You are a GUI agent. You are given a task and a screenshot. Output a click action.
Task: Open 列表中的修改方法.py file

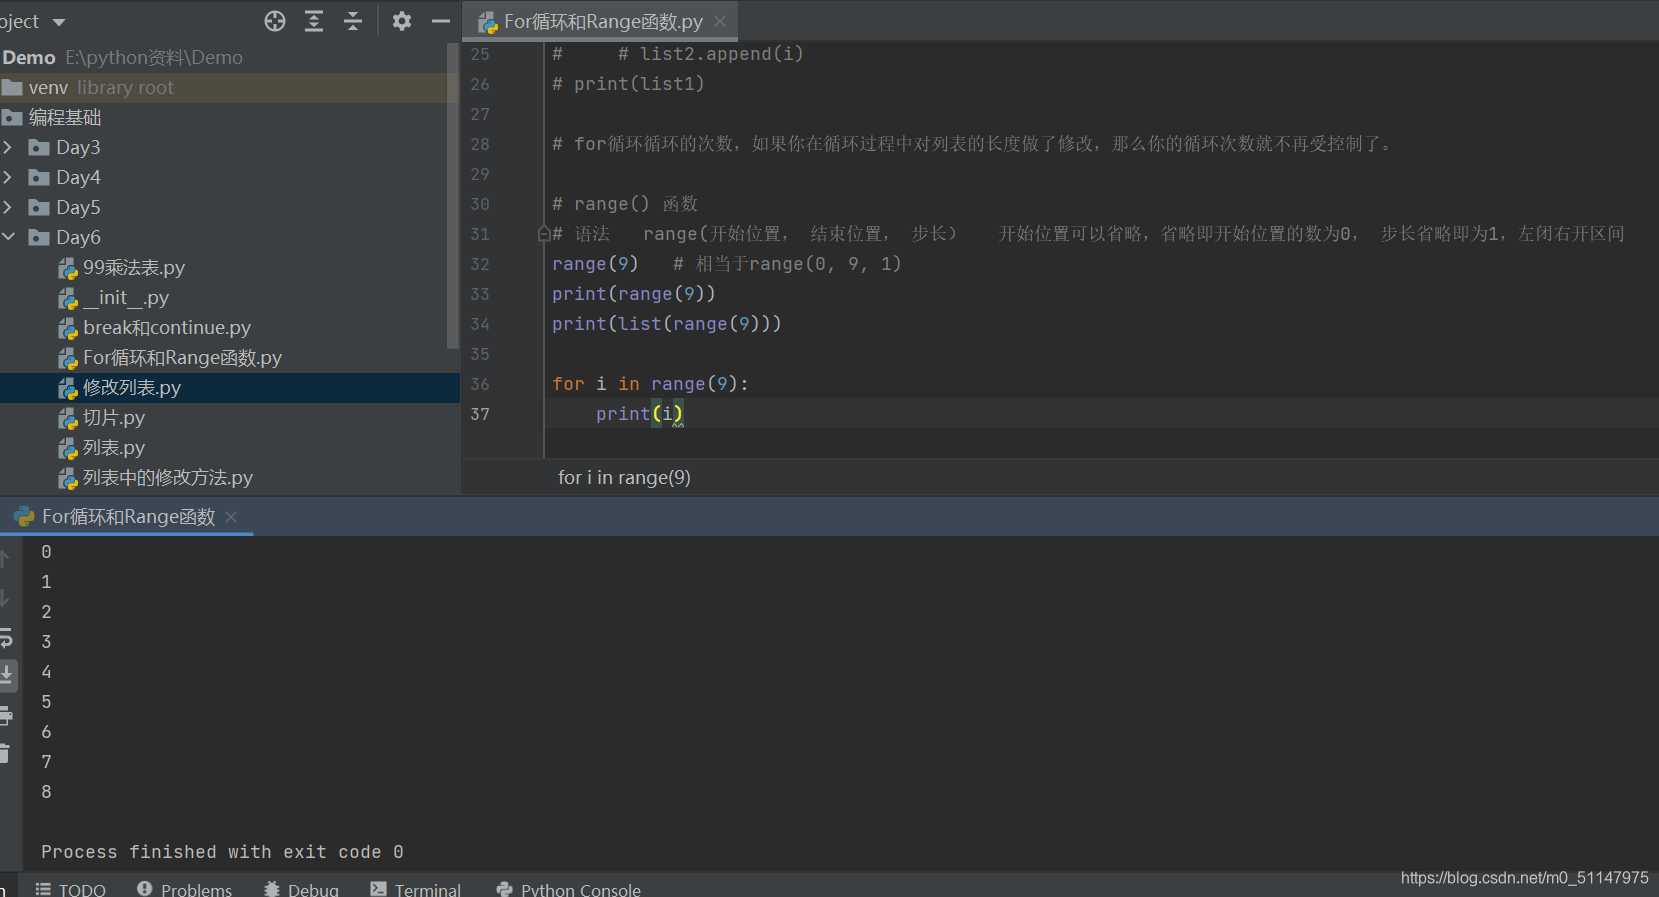(168, 478)
